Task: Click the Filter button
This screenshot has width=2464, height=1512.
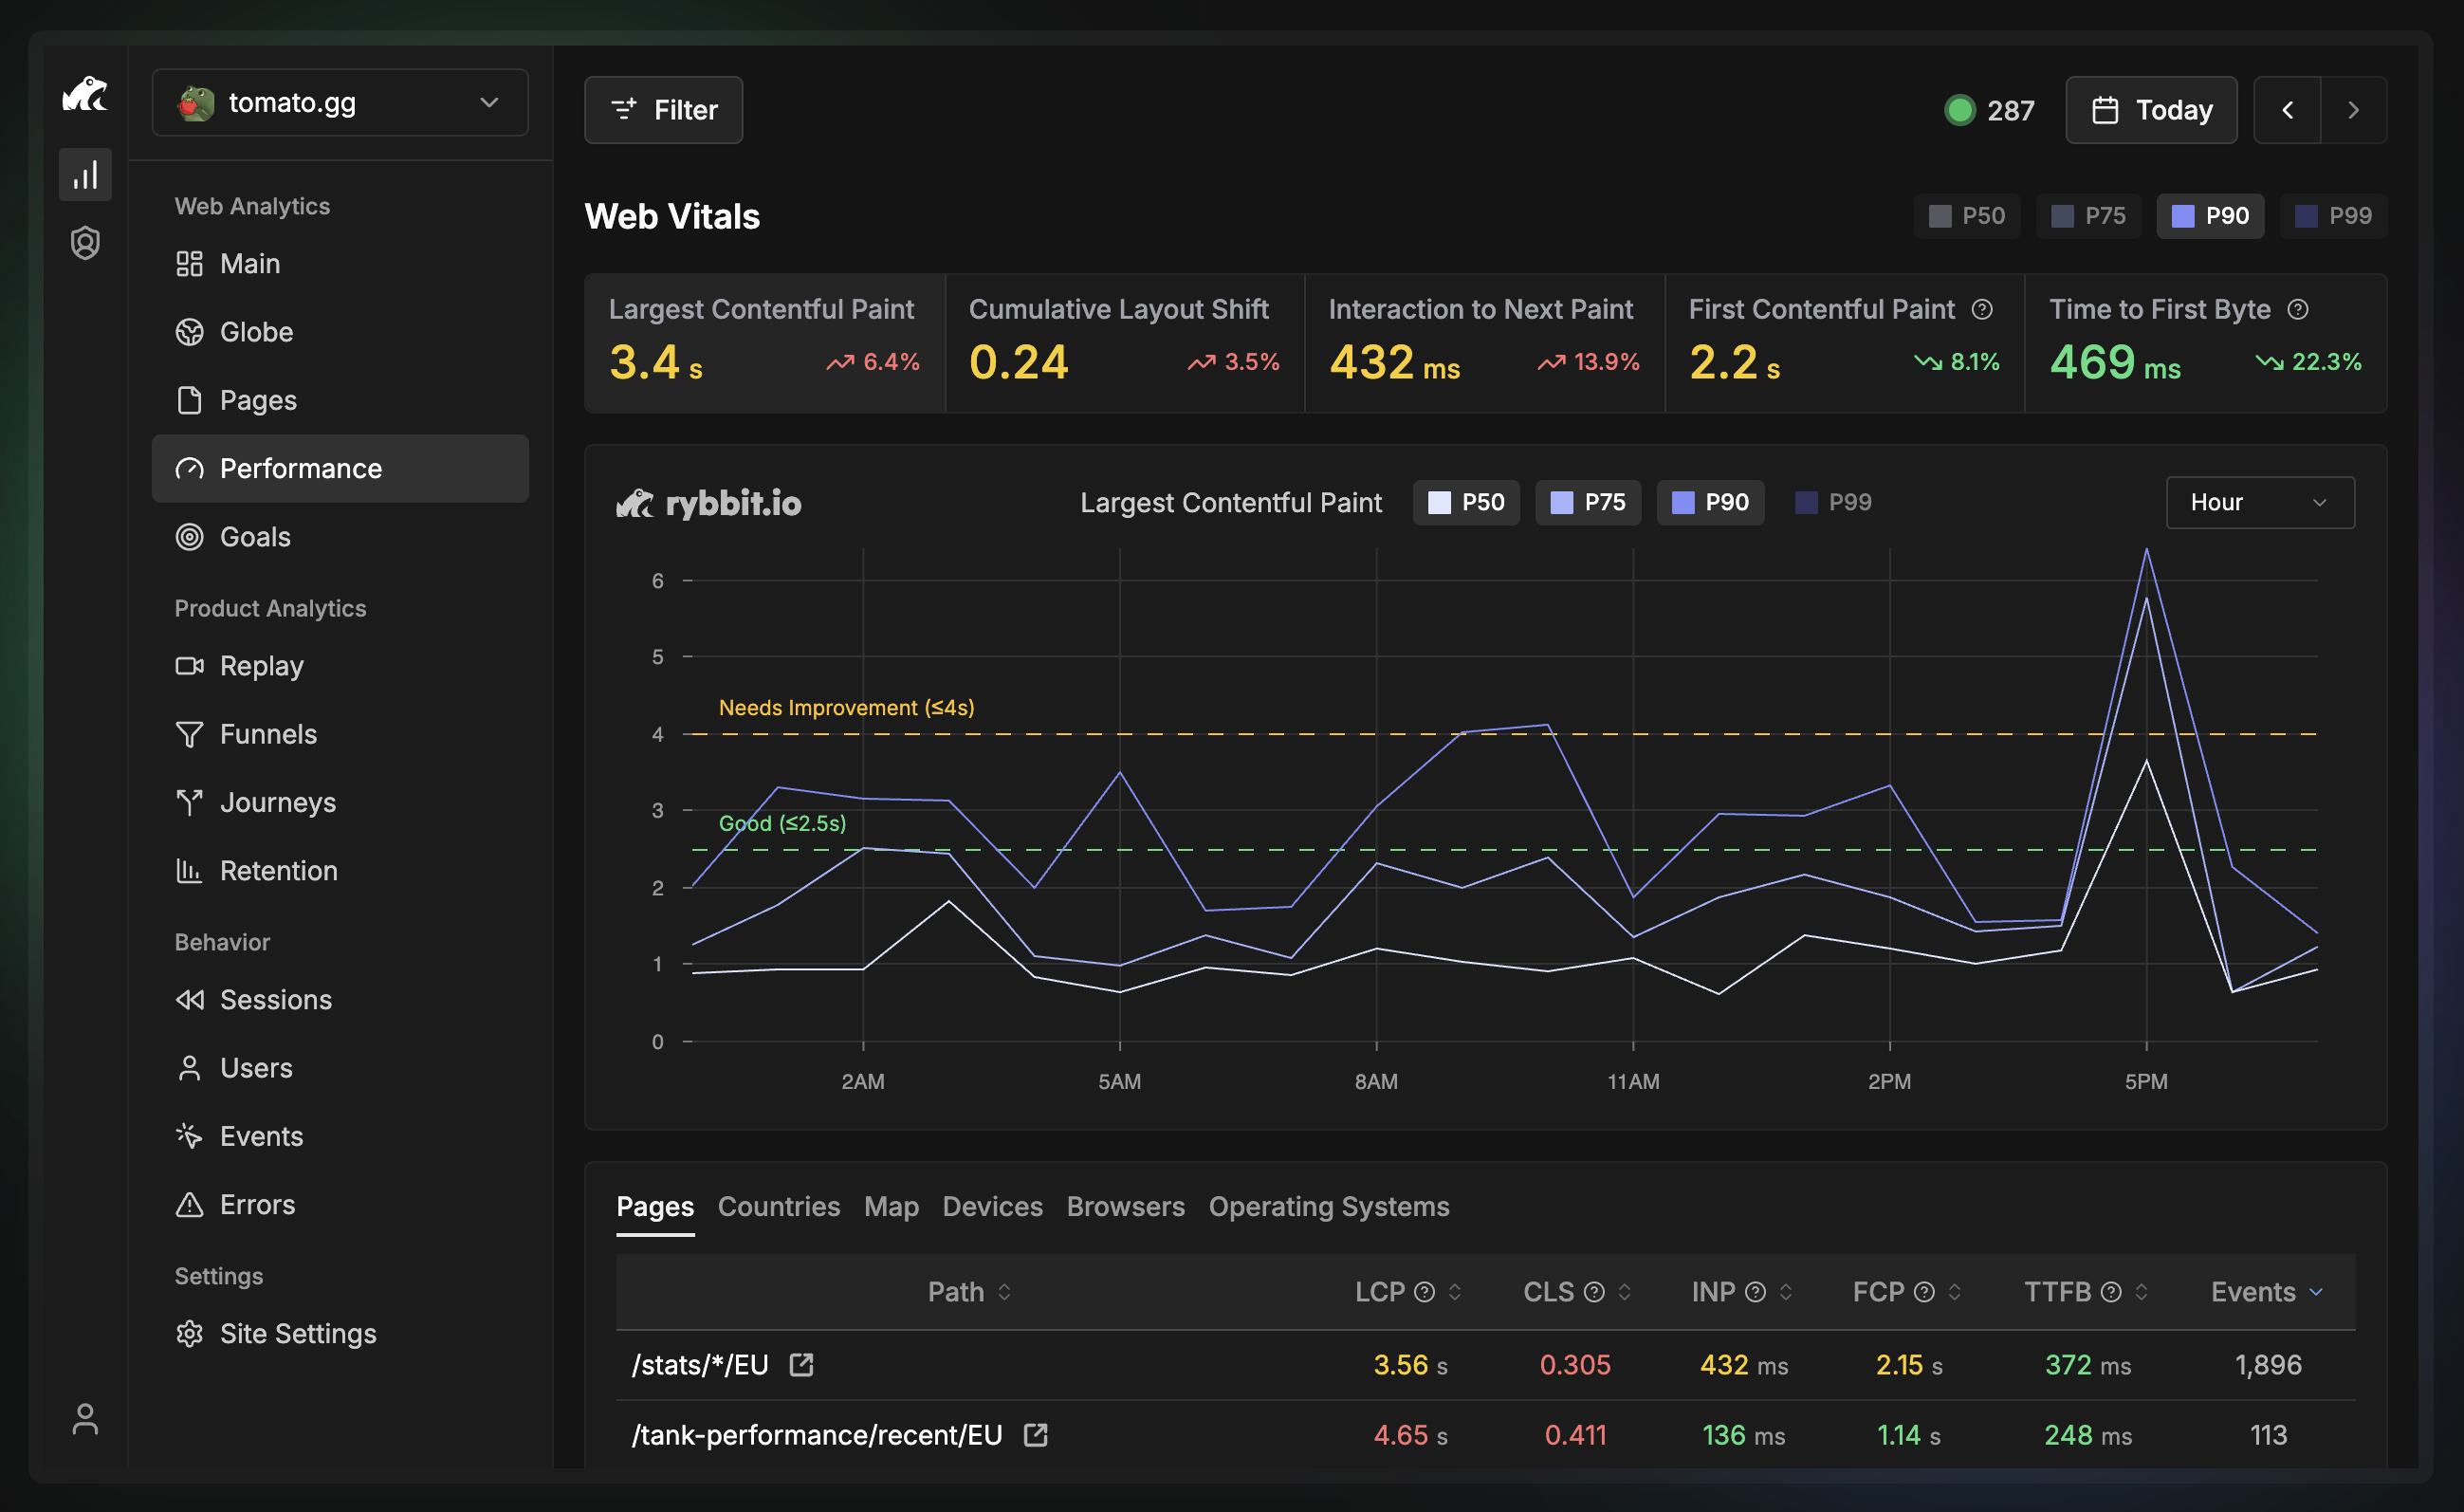Action: coord(663,110)
